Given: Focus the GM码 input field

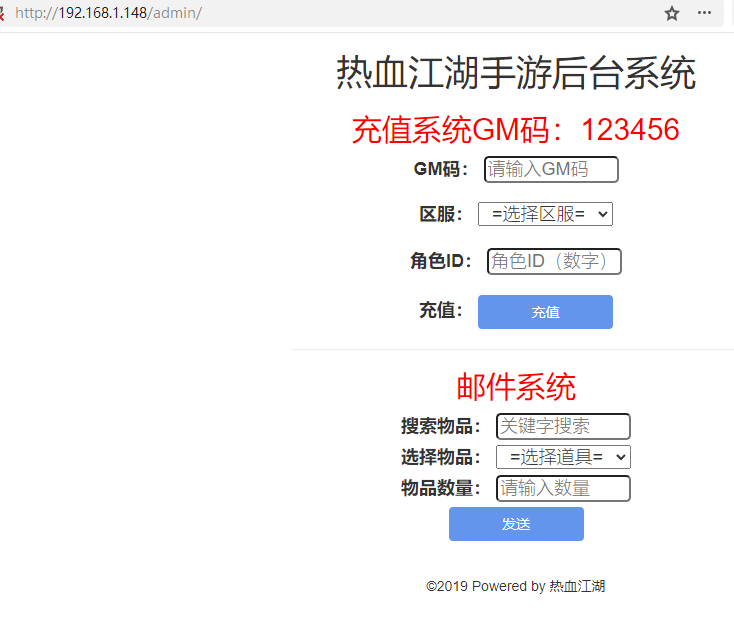Looking at the screenshot, I should click(x=551, y=169).
